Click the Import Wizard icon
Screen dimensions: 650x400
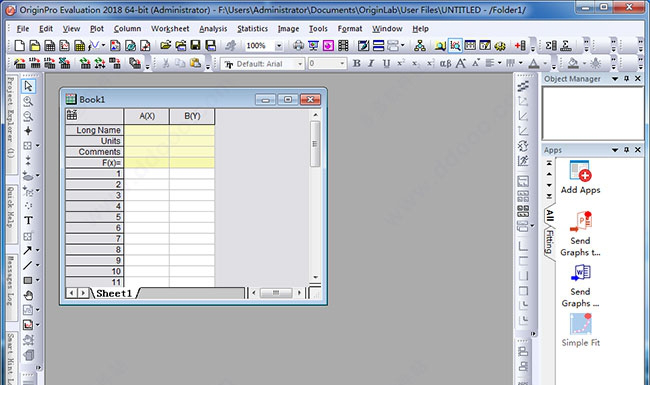pos(19,63)
